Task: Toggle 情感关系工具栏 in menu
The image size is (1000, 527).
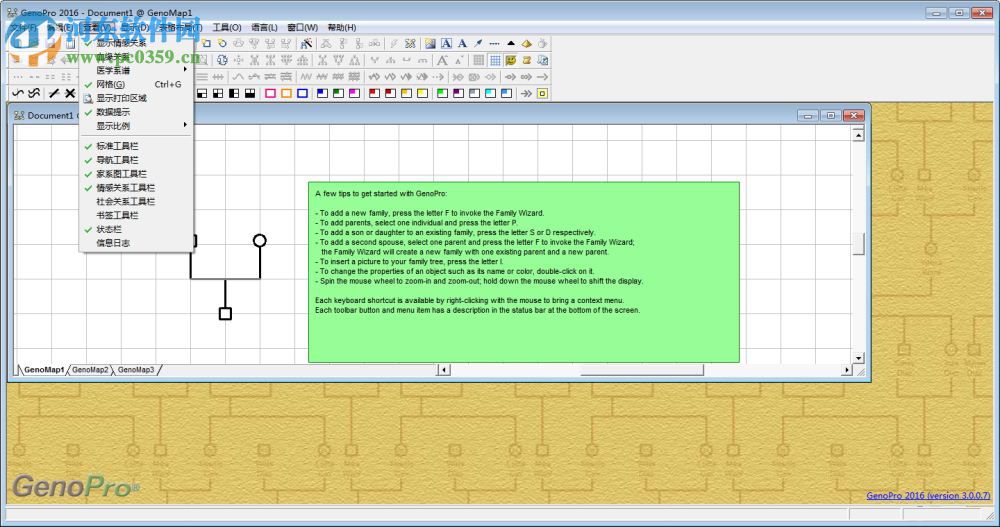Action: pos(136,188)
